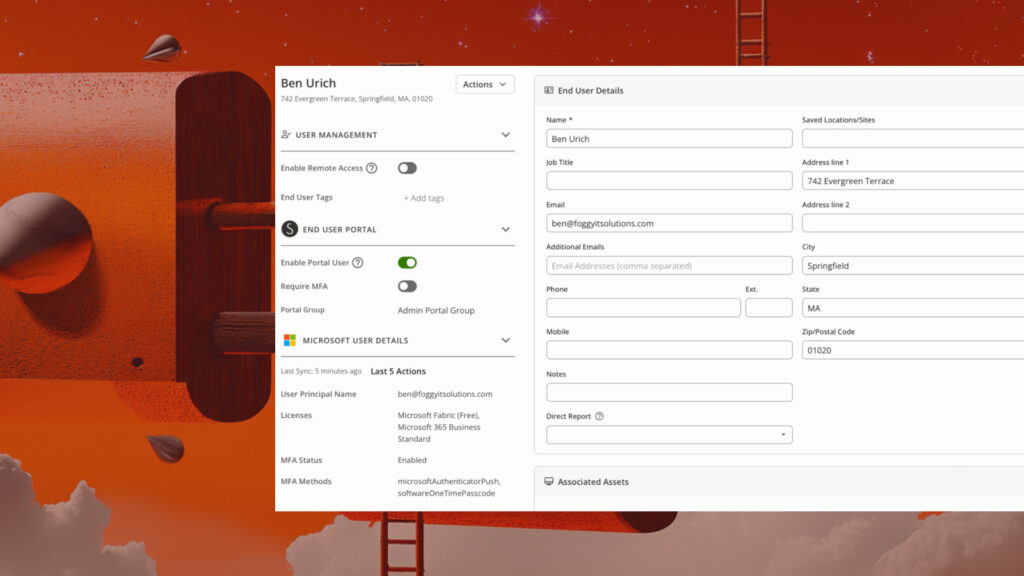The height and width of the screenshot is (576, 1024).
Task: Click inside the Job Title field
Action: pyautogui.click(x=668, y=180)
